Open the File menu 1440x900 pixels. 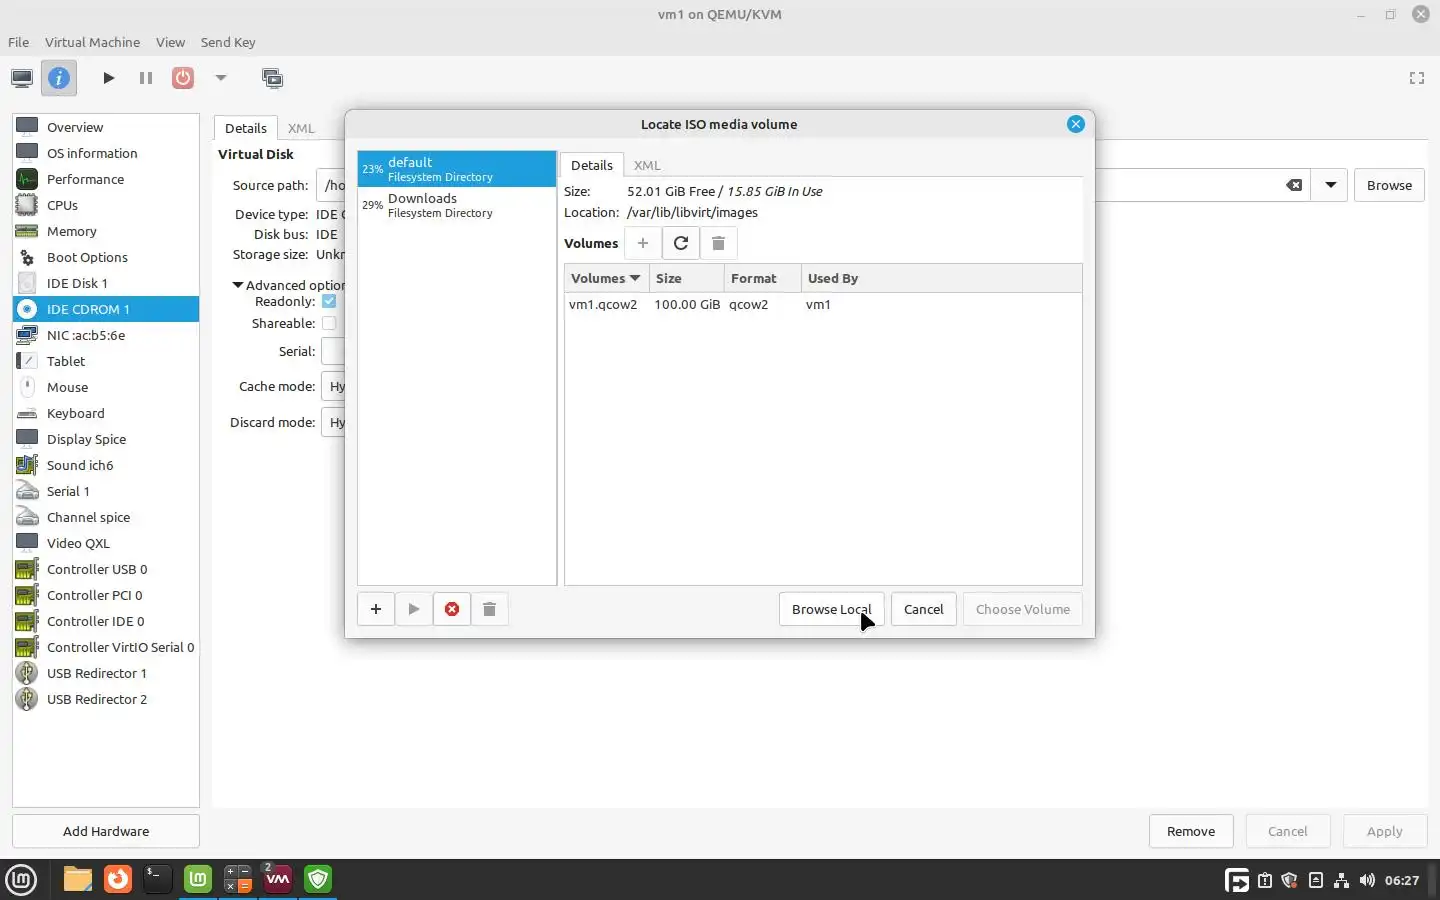pos(18,42)
